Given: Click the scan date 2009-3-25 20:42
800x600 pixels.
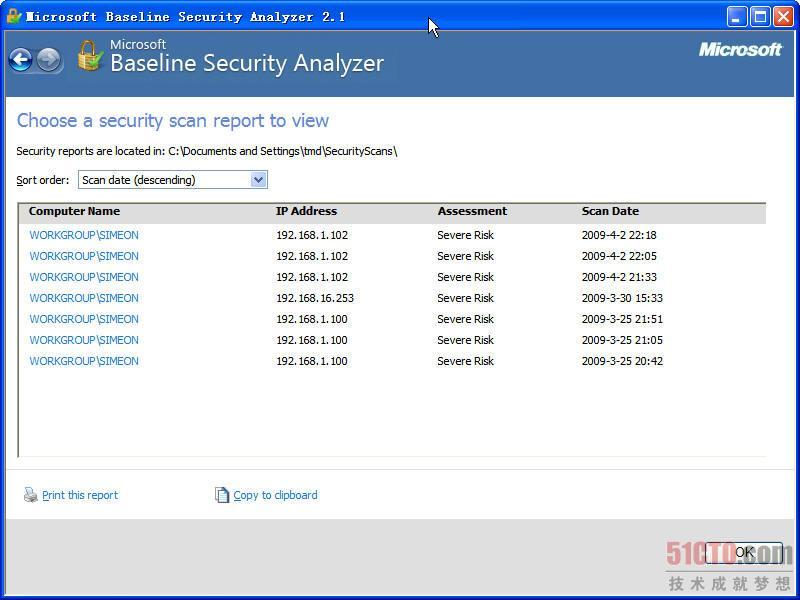Looking at the screenshot, I should click(622, 361).
